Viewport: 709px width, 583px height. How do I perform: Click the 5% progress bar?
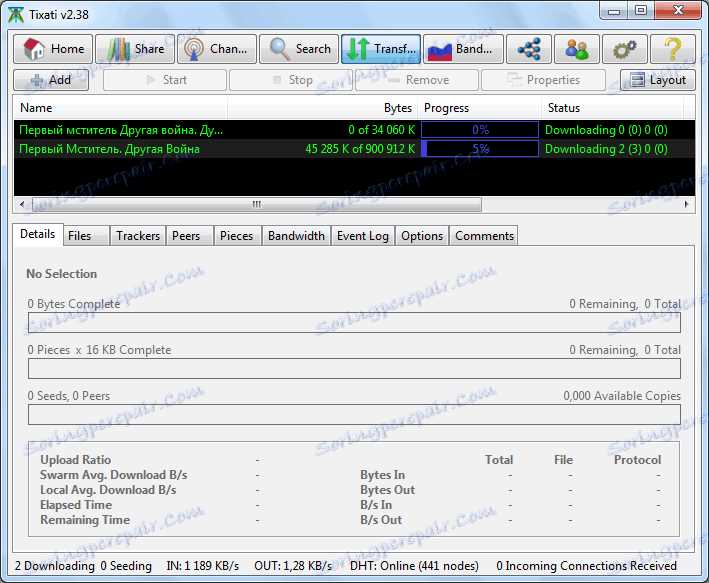point(480,149)
